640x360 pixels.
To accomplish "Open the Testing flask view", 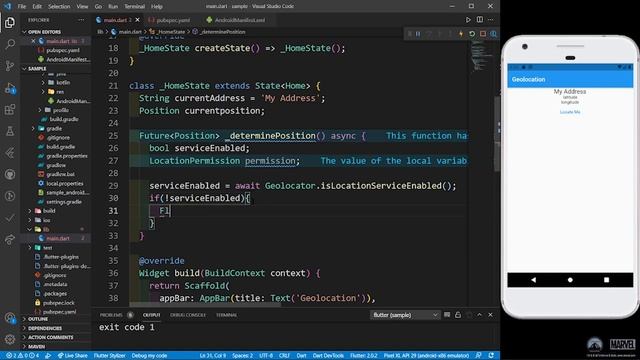I will [10, 131].
